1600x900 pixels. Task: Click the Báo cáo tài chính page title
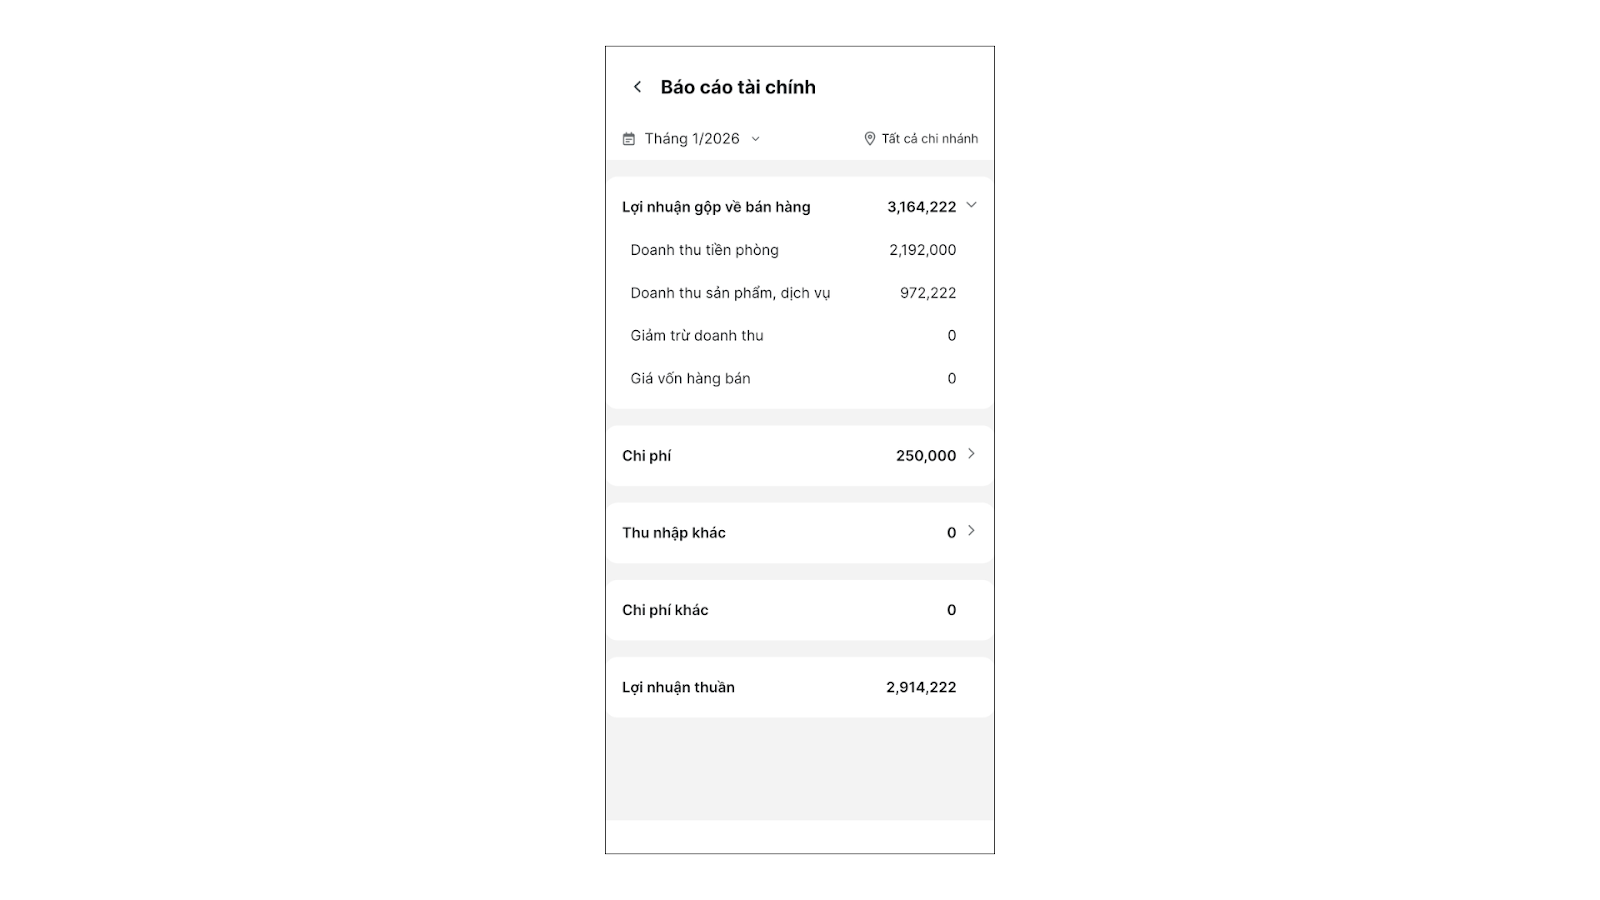[x=738, y=87]
